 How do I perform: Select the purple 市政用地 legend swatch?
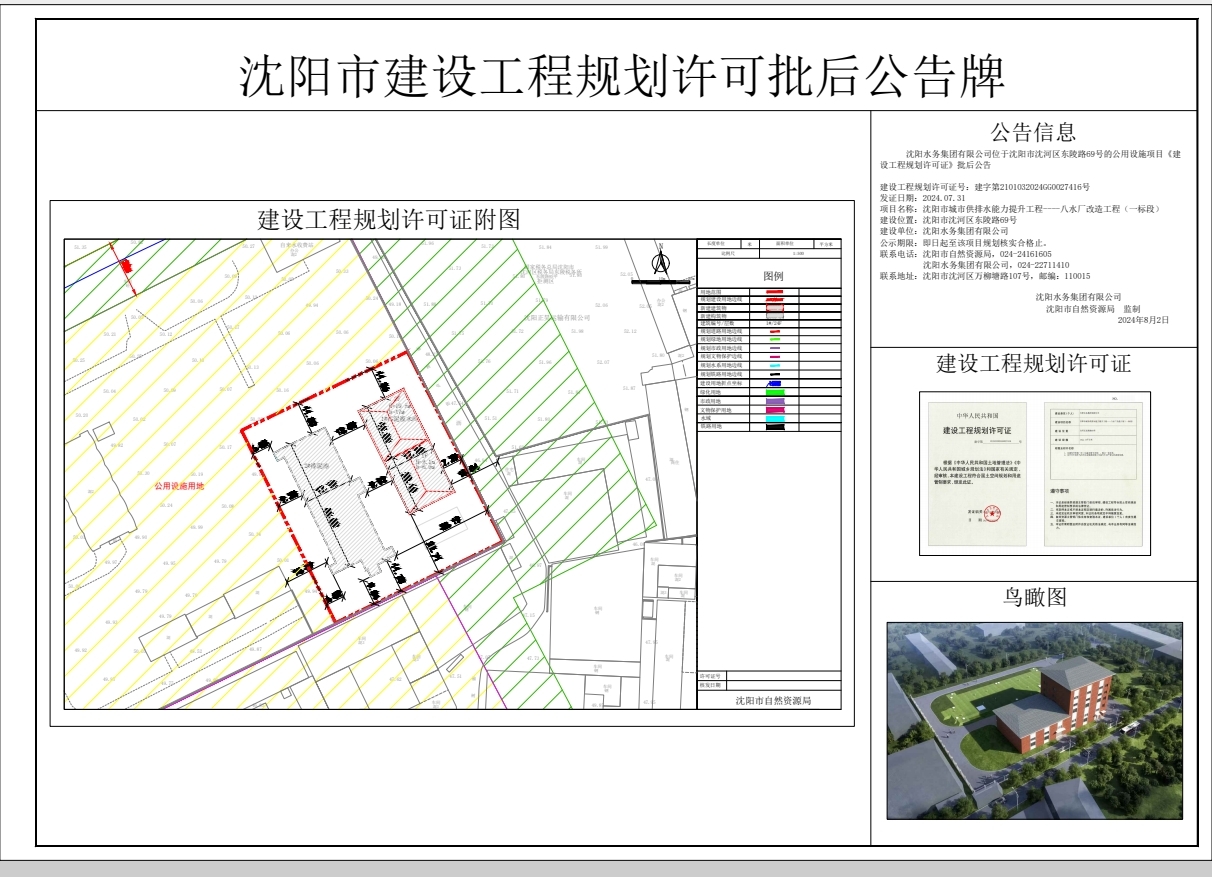click(775, 401)
